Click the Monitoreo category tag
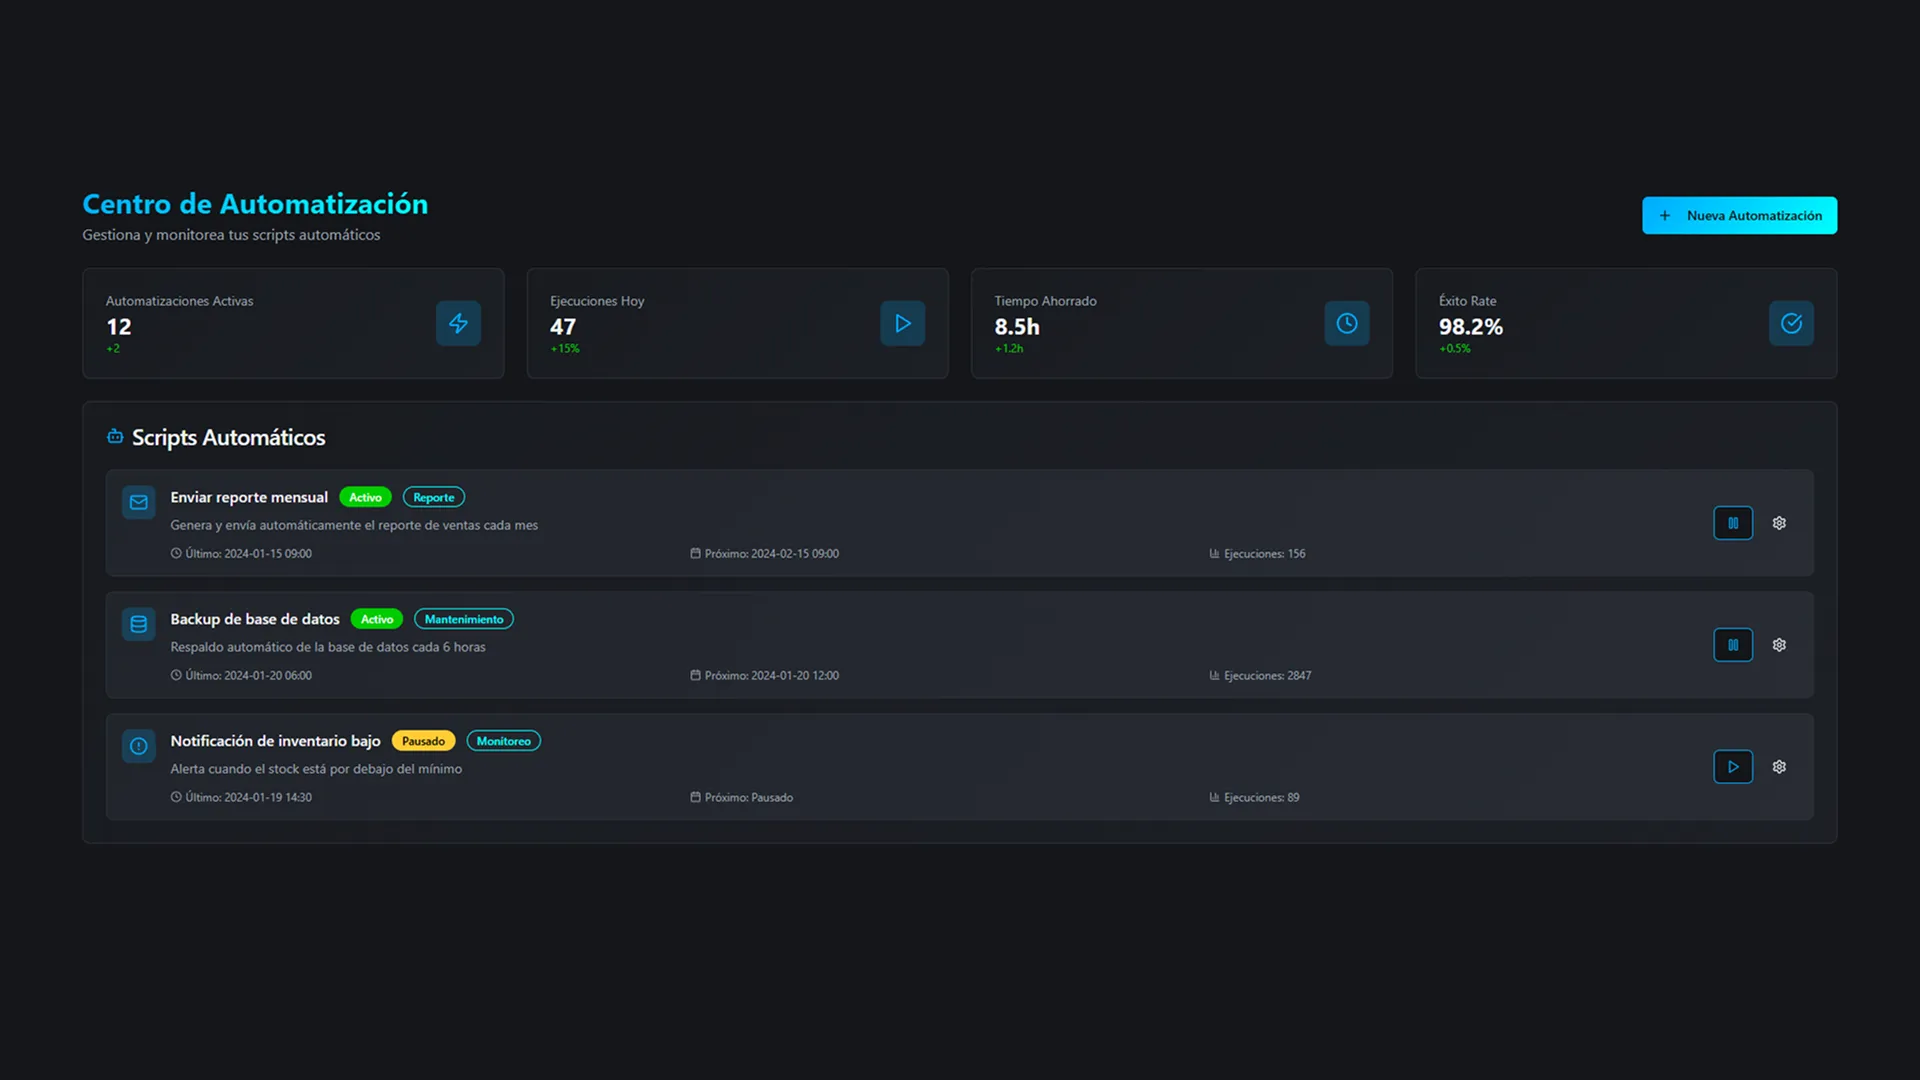1920x1080 pixels. tap(503, 741)
